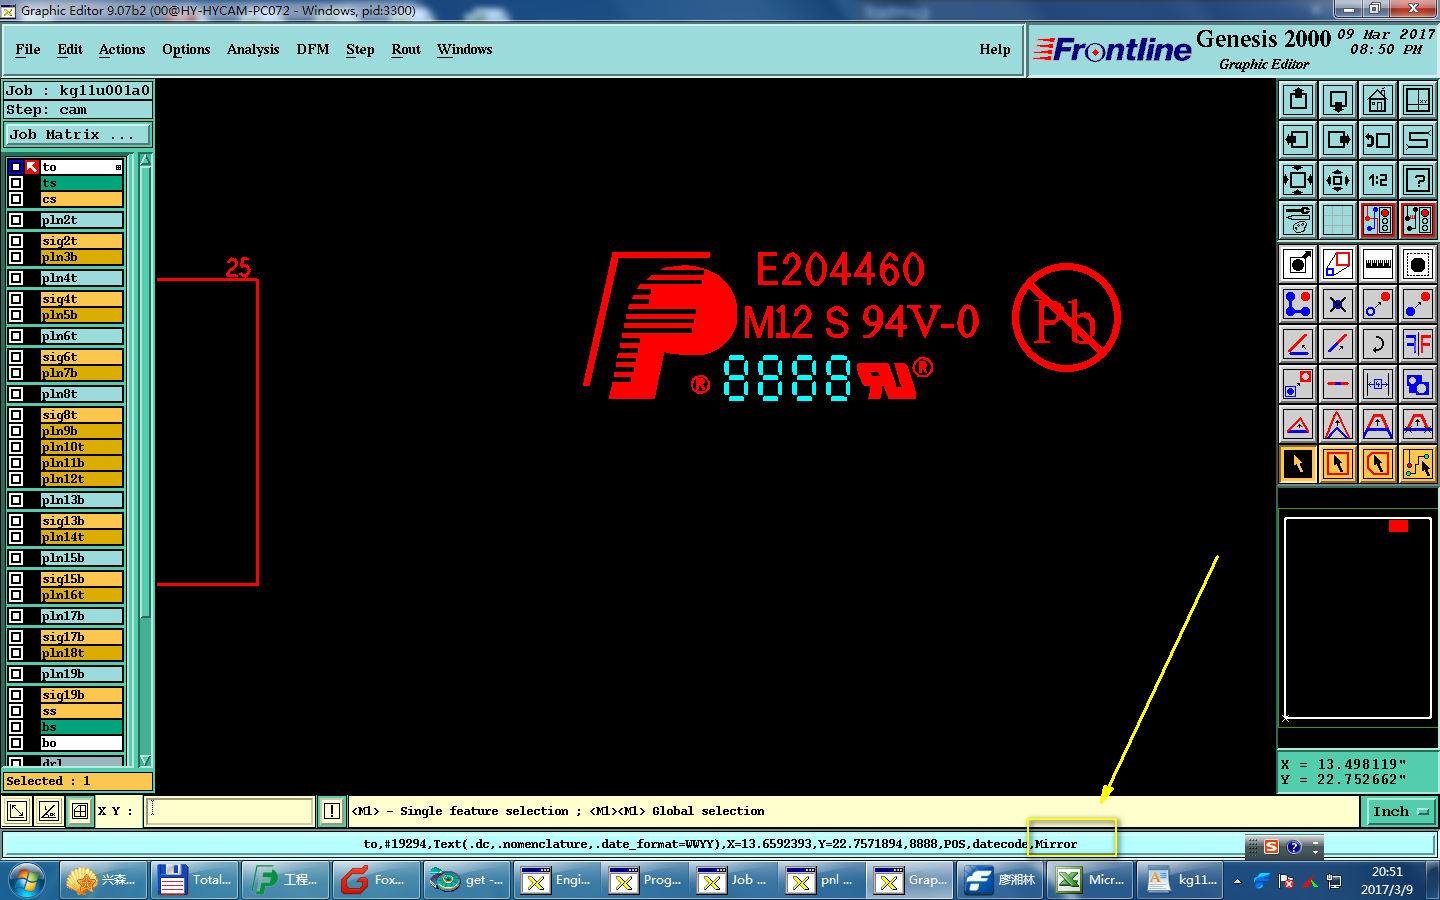Switch to the Fox... taskbar application
Screen dimensions: 1440x900
pyautogui.click(x=376, y=880)
